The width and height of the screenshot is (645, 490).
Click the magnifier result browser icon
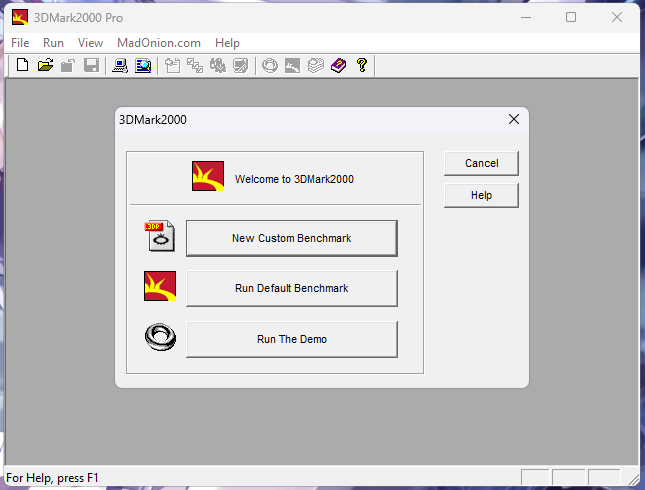coord(143,65)
